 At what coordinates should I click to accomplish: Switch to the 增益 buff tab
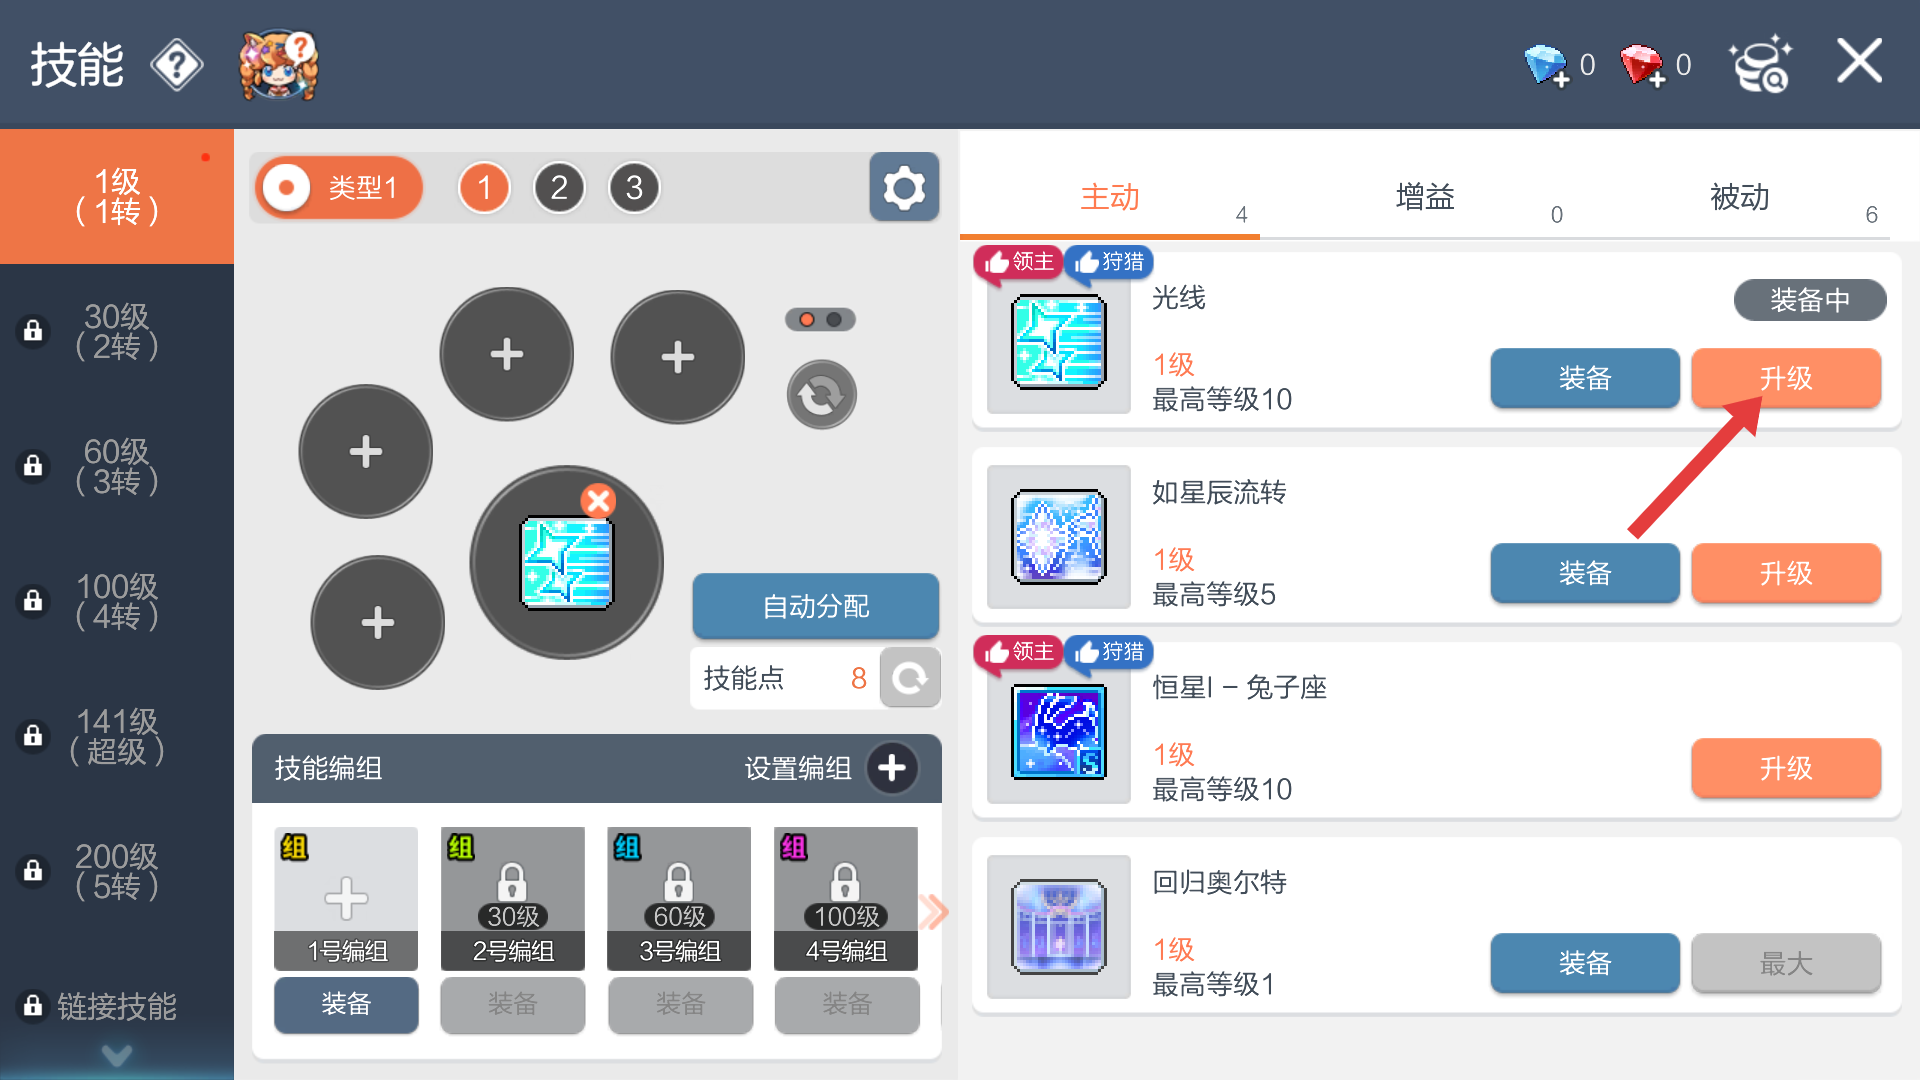[x=1425, y=197]
